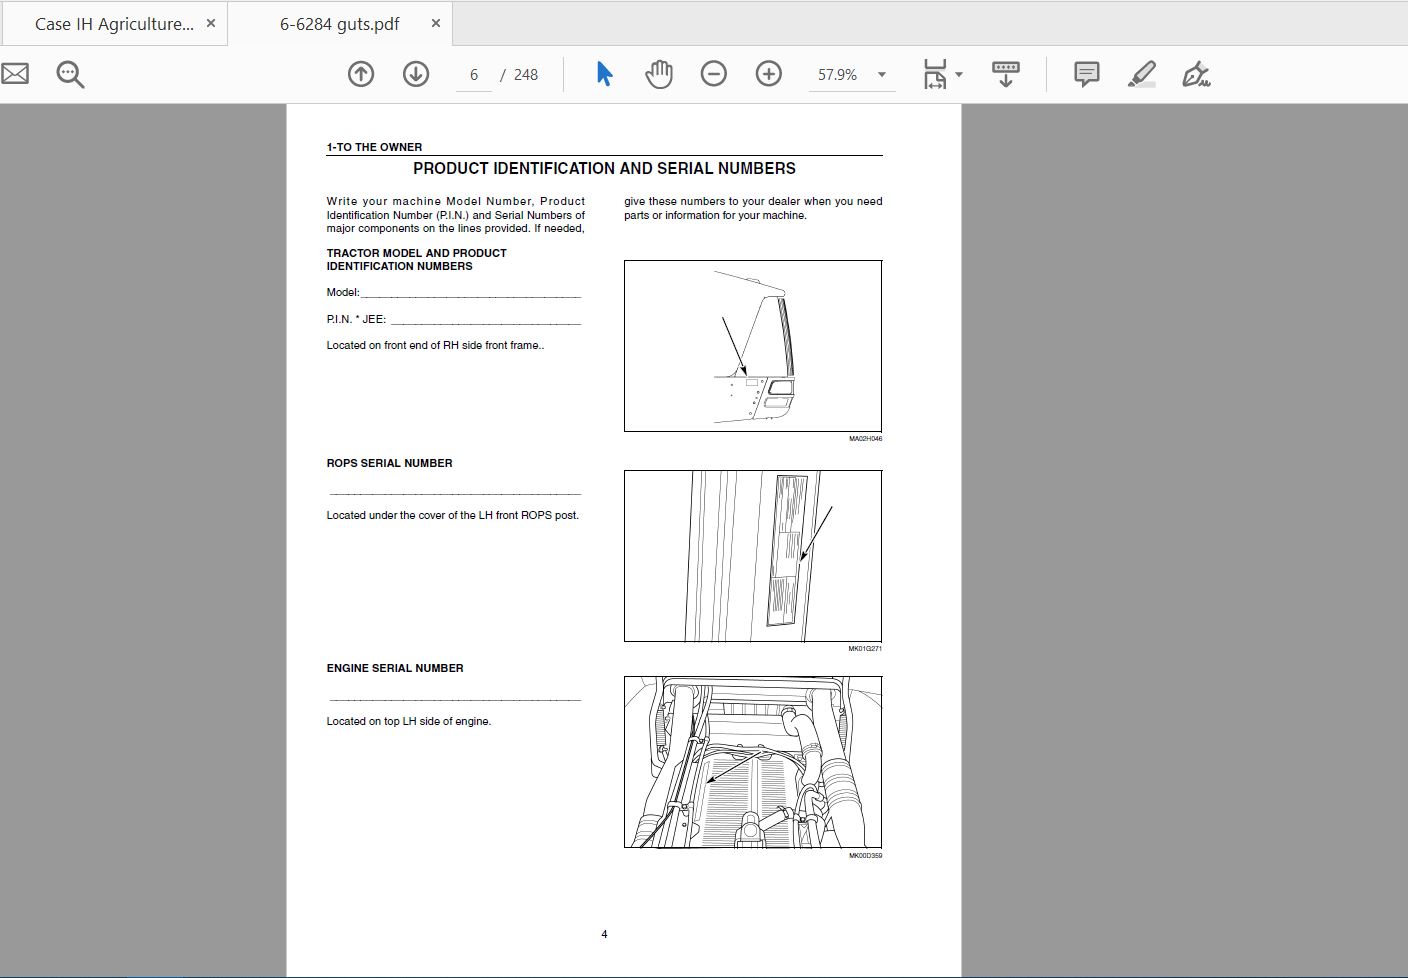Go to next page with down arrow

click(416, 74)
